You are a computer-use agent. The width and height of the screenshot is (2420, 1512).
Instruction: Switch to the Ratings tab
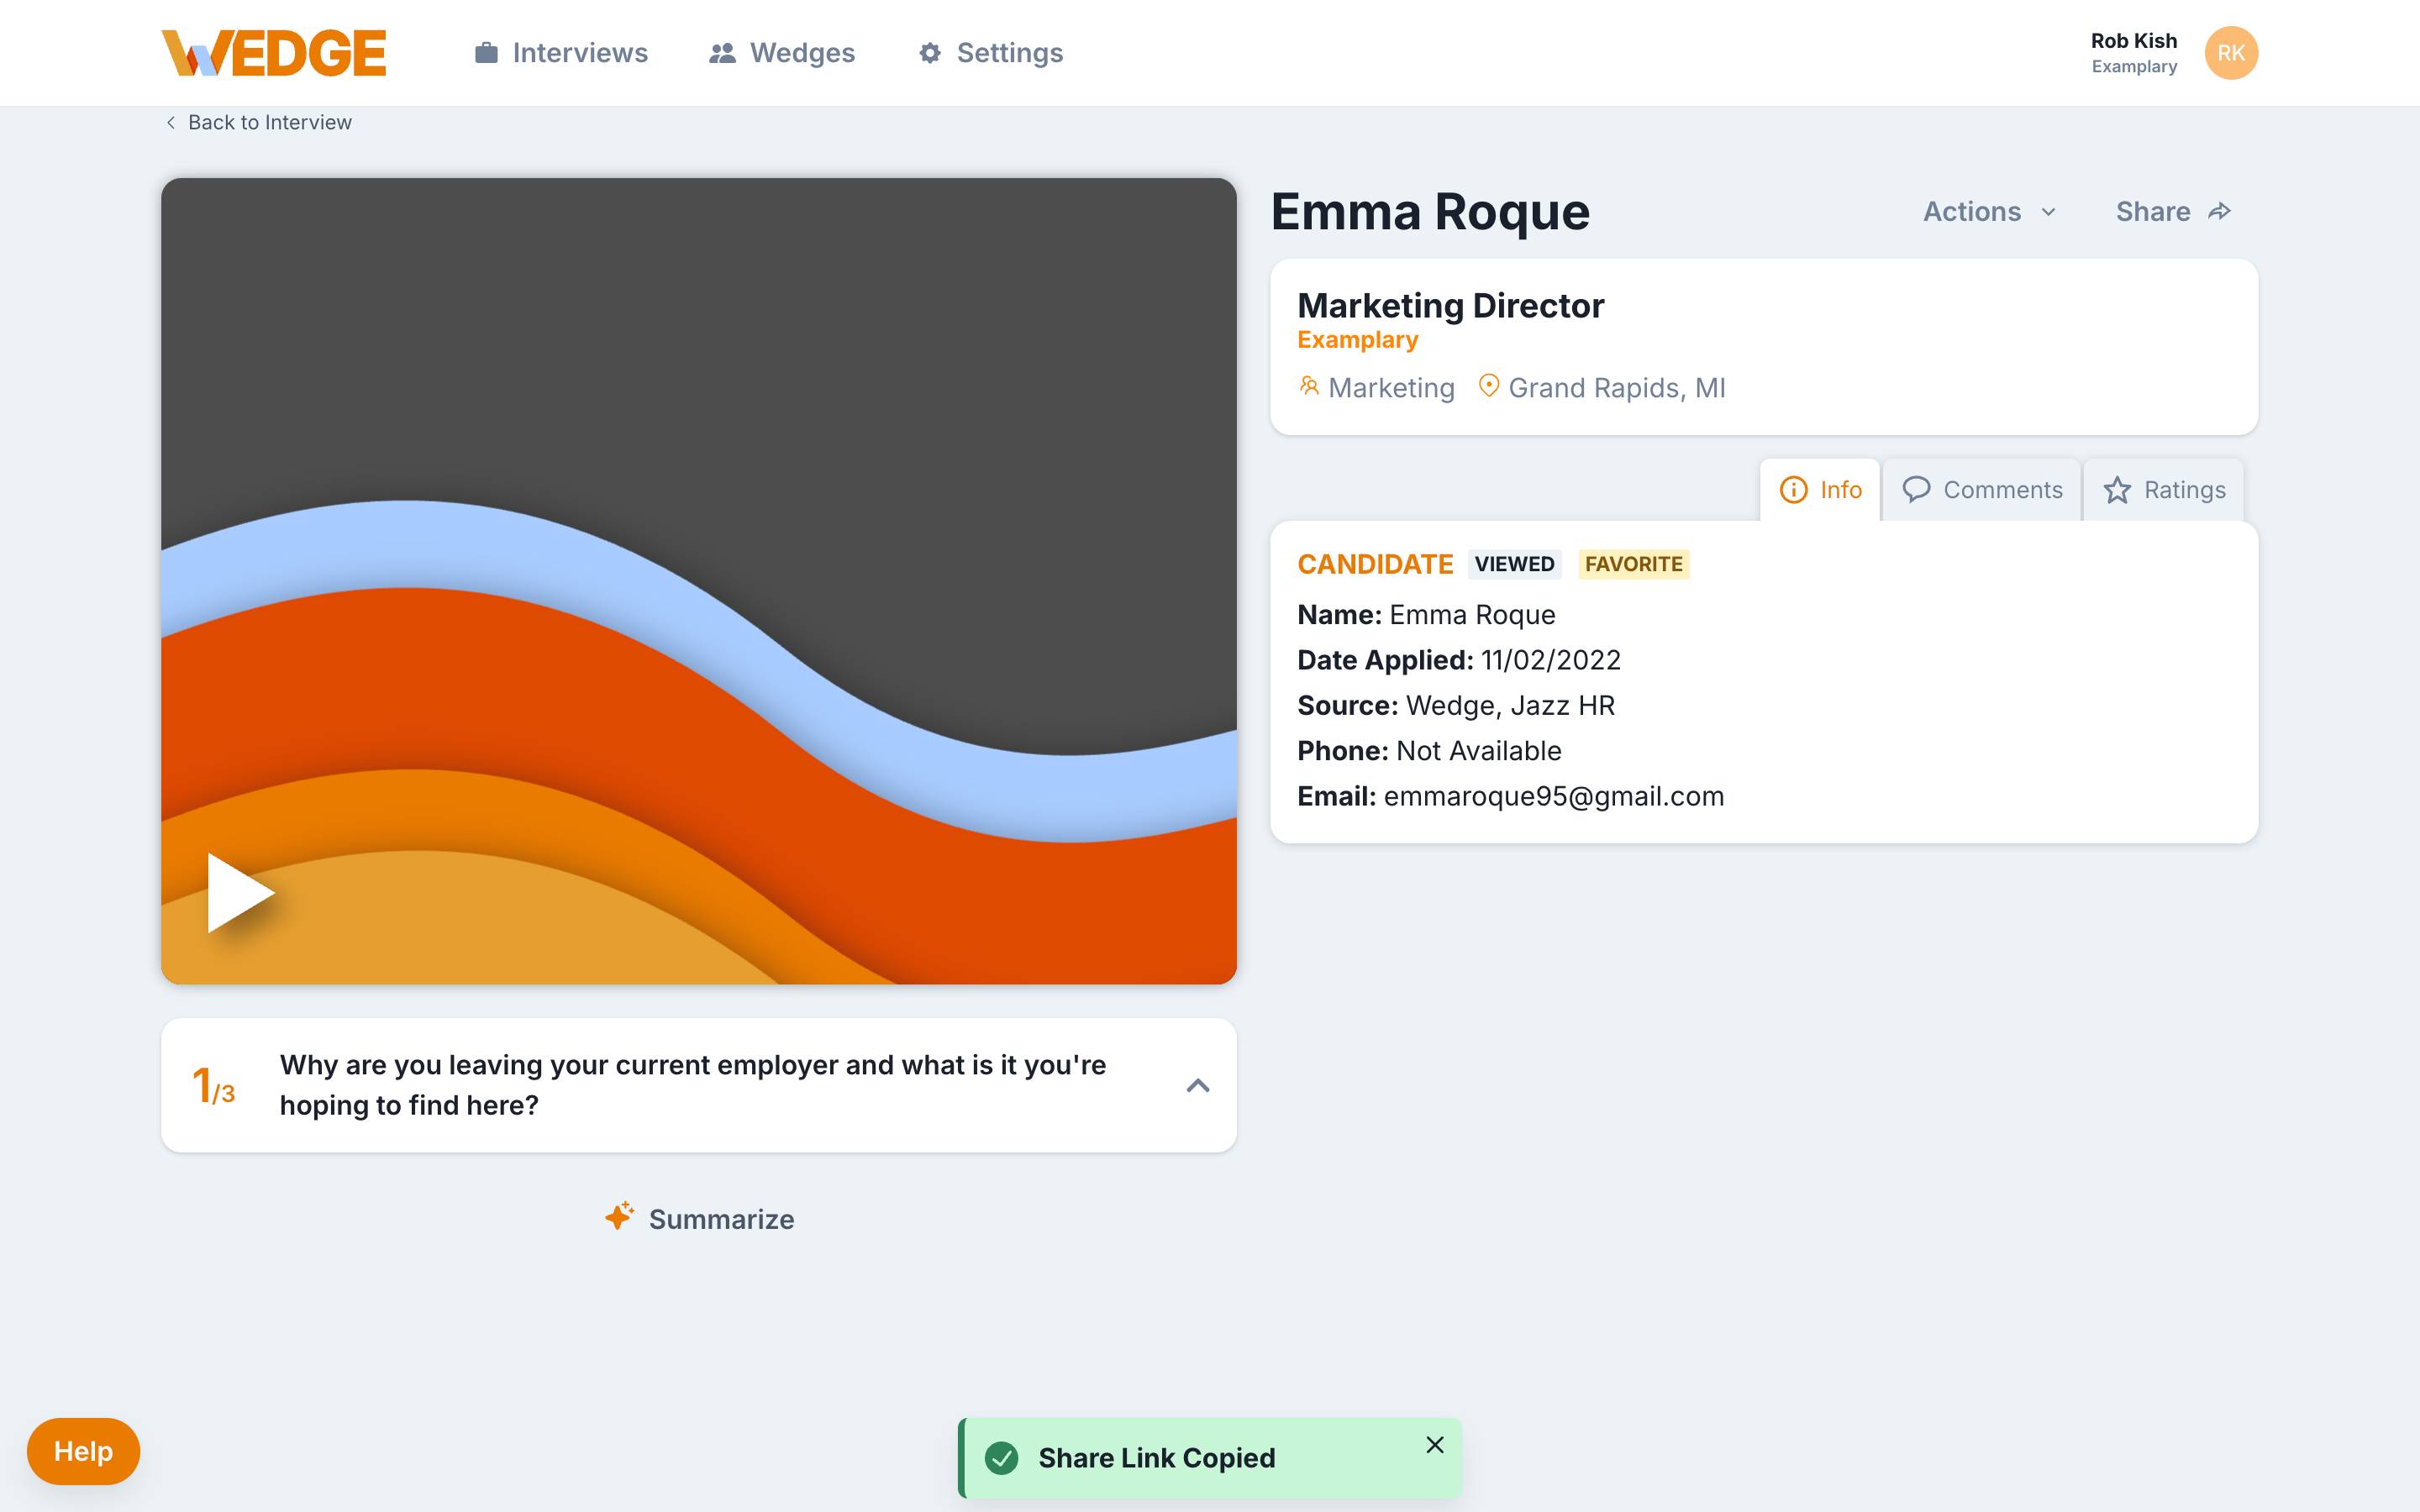pos(2164,490)
